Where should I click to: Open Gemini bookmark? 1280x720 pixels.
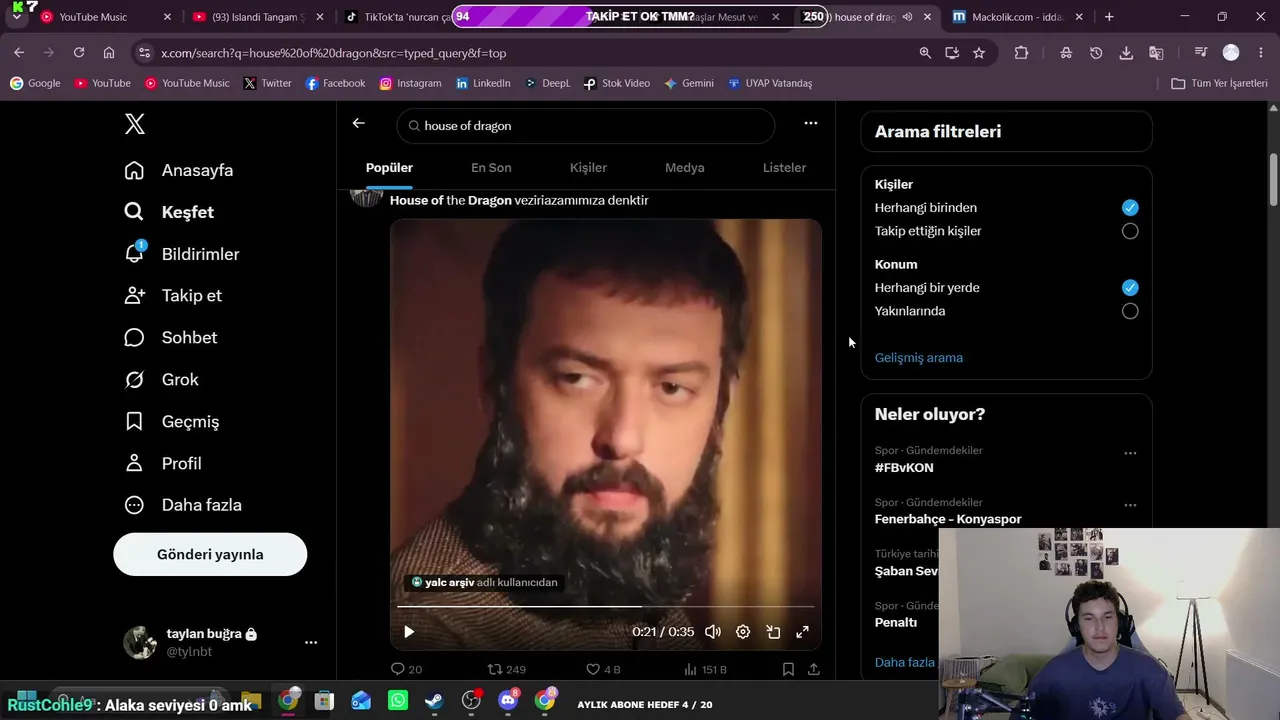tap(689, 83)
